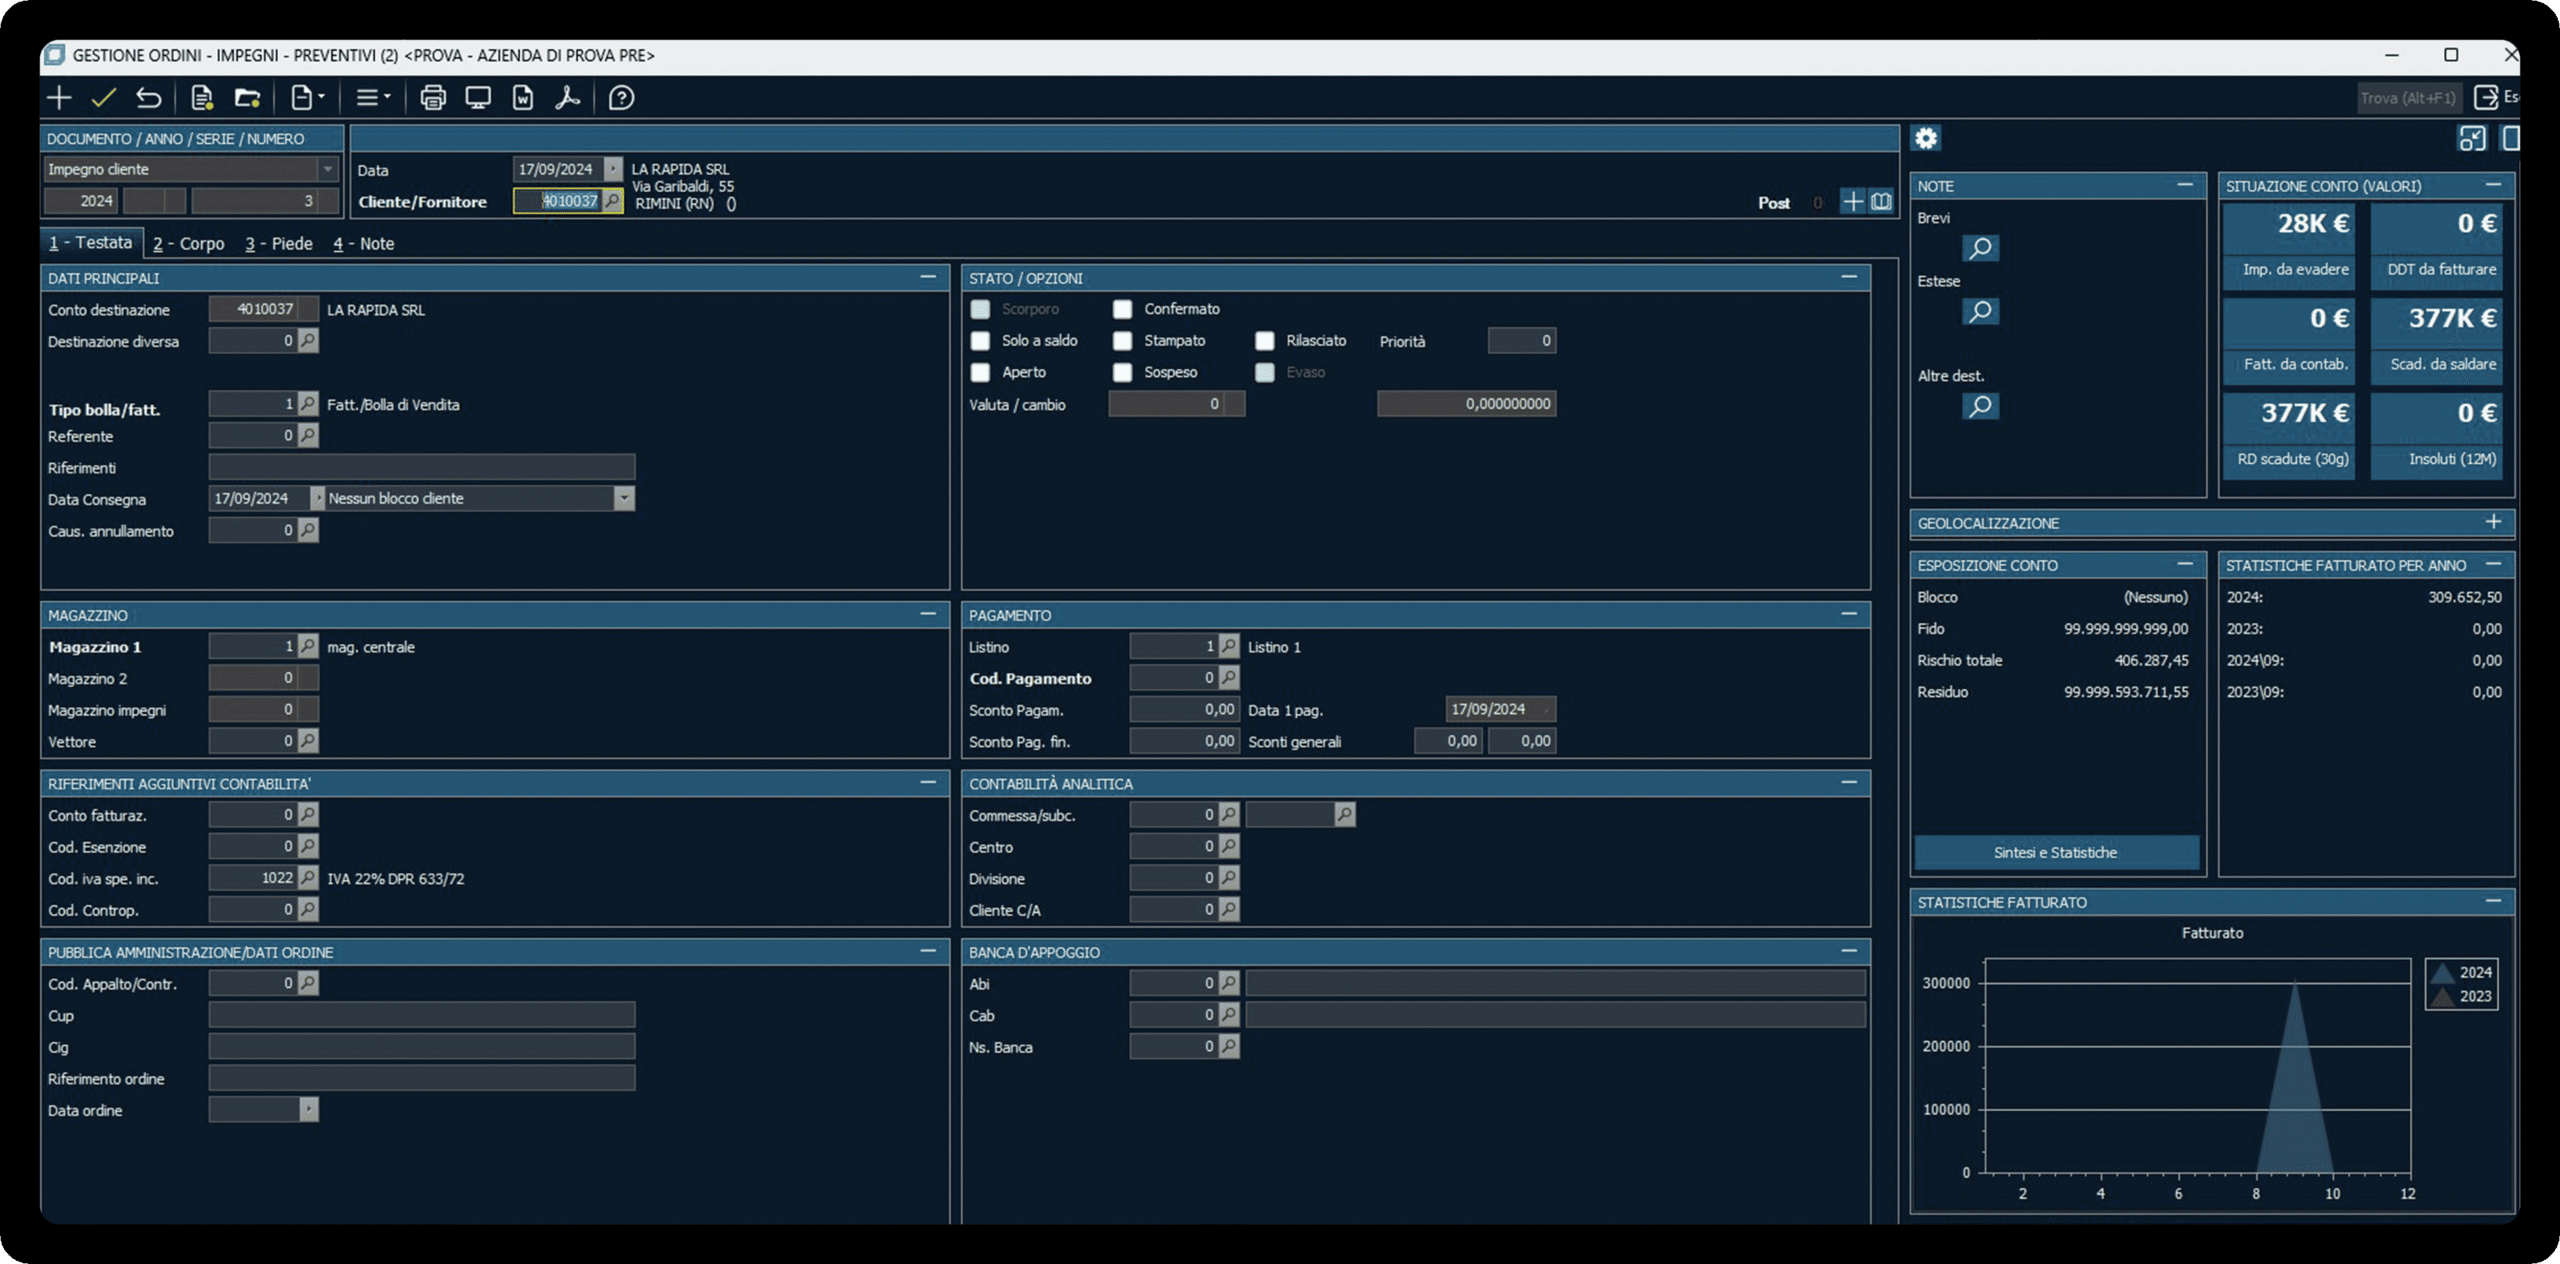Click the PDF Acrobat export icon

[x=567, y=97]
